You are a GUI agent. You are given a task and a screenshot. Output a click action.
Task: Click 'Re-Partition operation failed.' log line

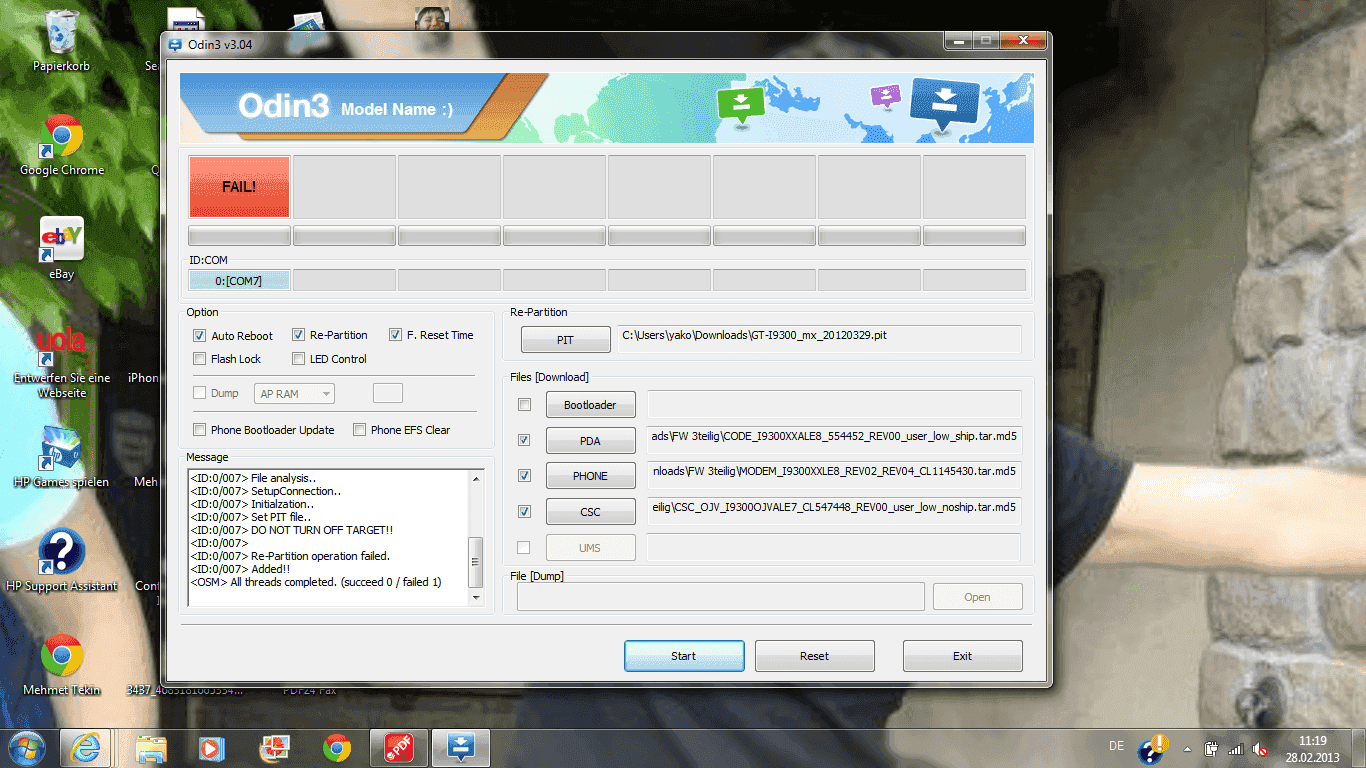[x=320, y=556]
